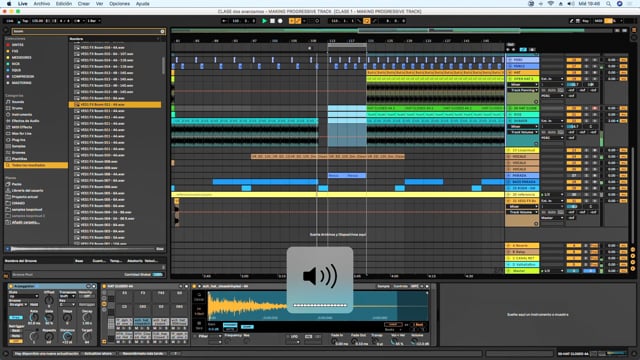640x360 pixels.
Task: Click the transport Stop button
Action: click(x=272, y=21)
